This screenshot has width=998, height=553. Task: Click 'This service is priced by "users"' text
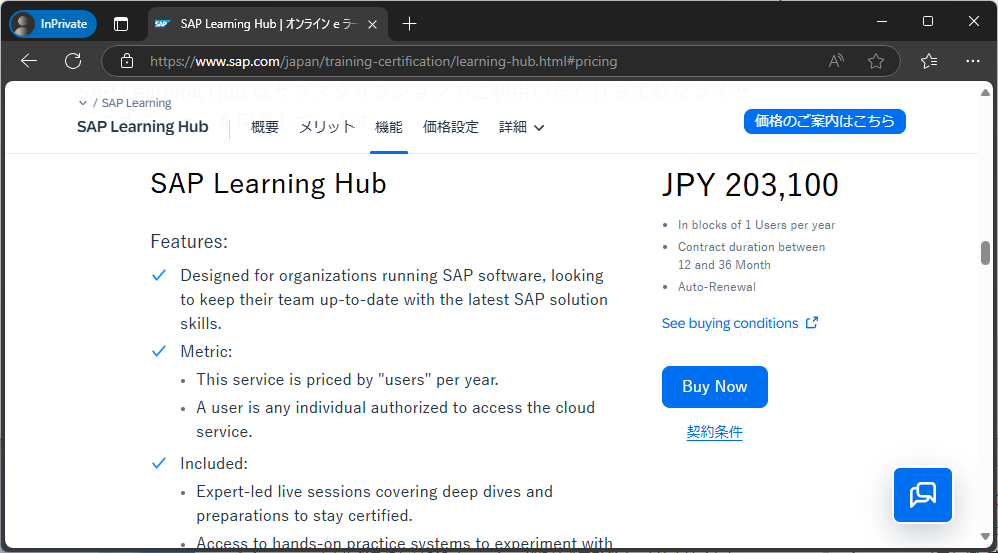click(348, 380)
